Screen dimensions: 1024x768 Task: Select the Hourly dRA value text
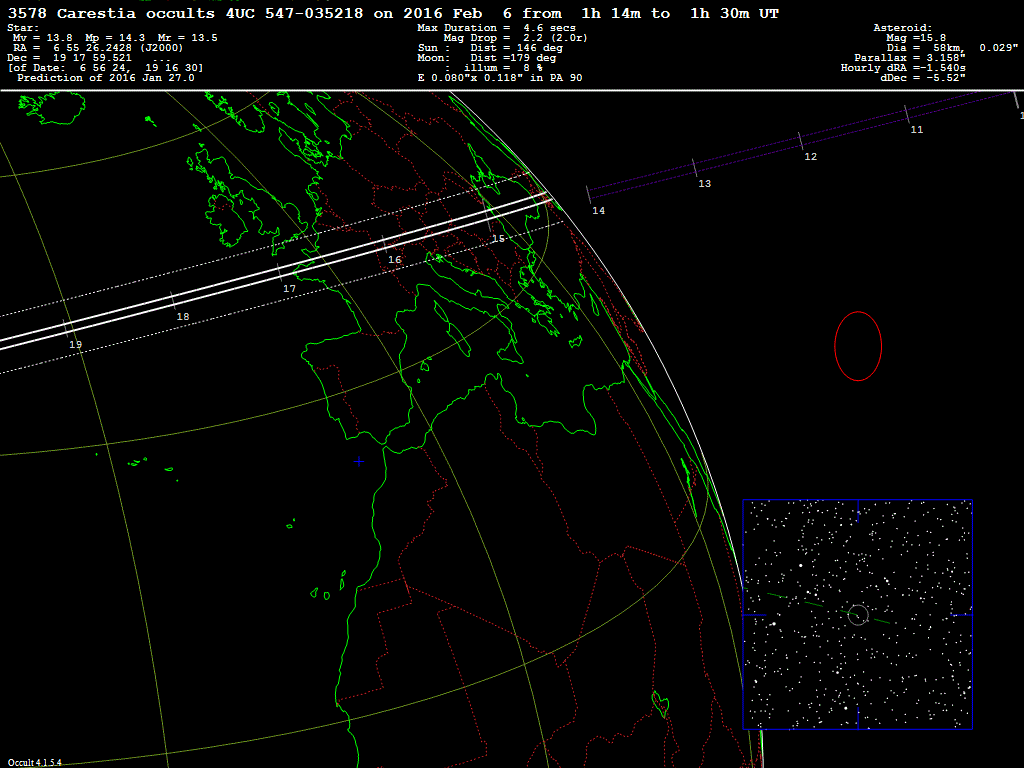(x=903, y=68)
